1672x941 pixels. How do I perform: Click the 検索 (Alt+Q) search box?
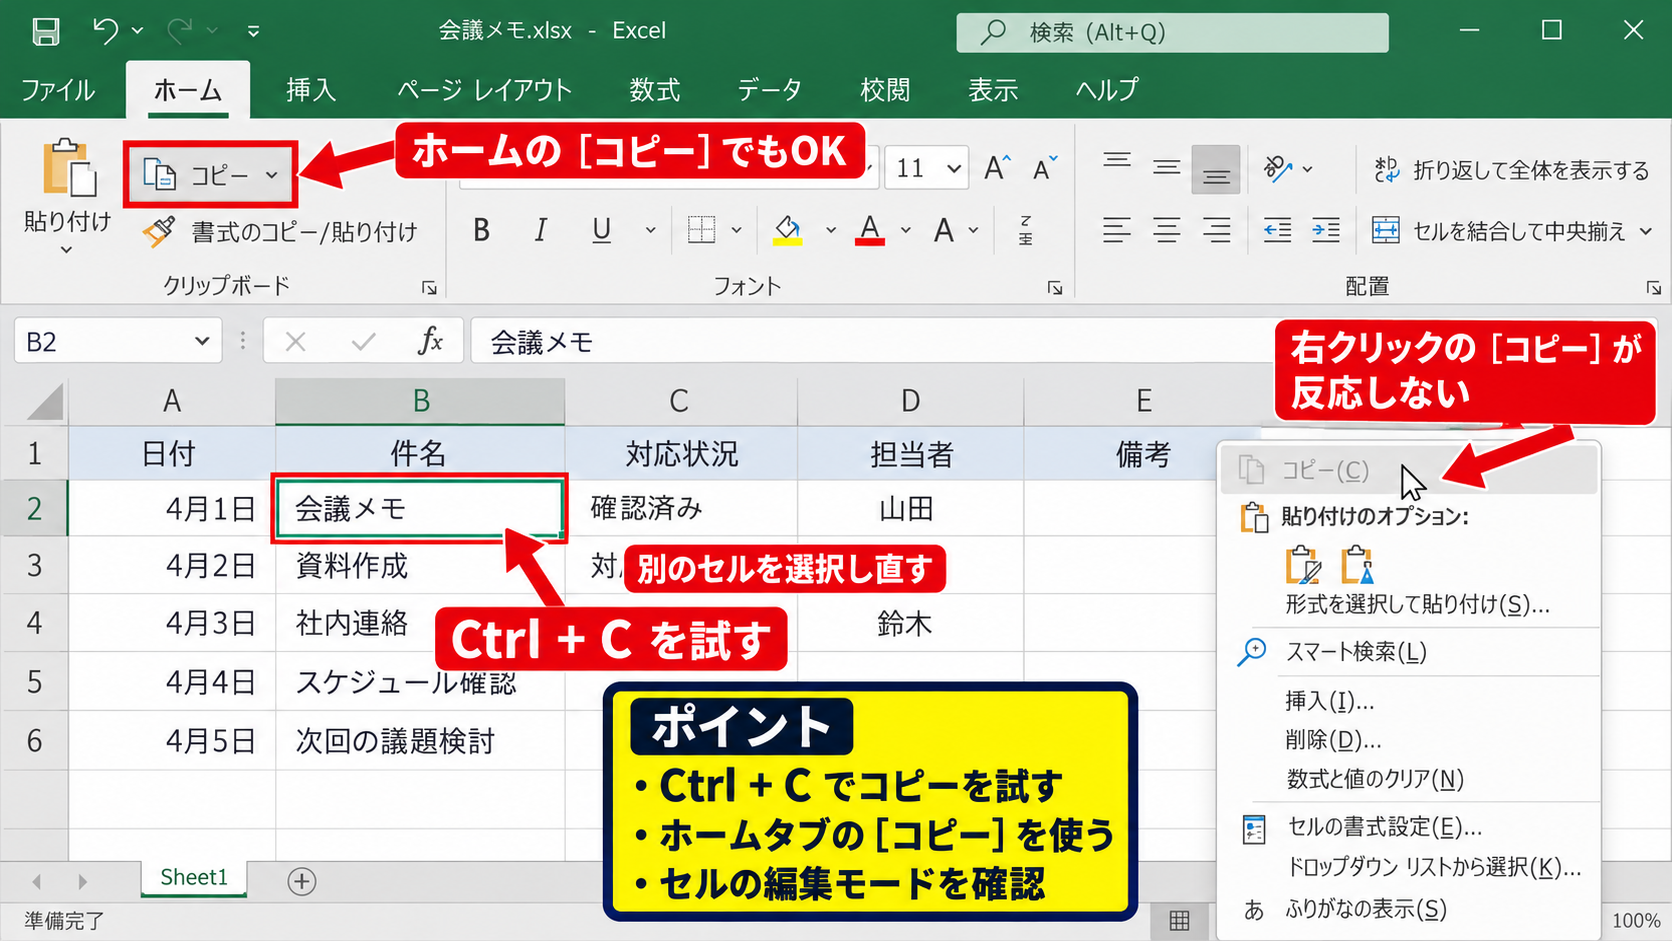[1172, 32]
